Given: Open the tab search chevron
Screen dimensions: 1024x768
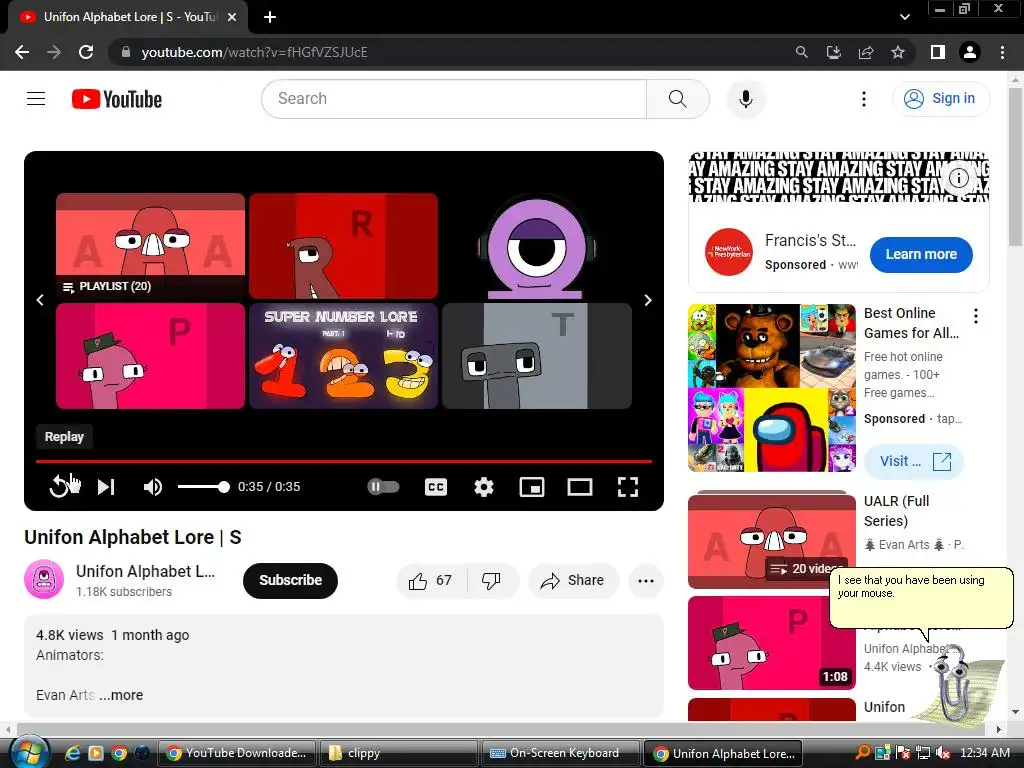Looking at the screenshot, I should tap(904, 17).
